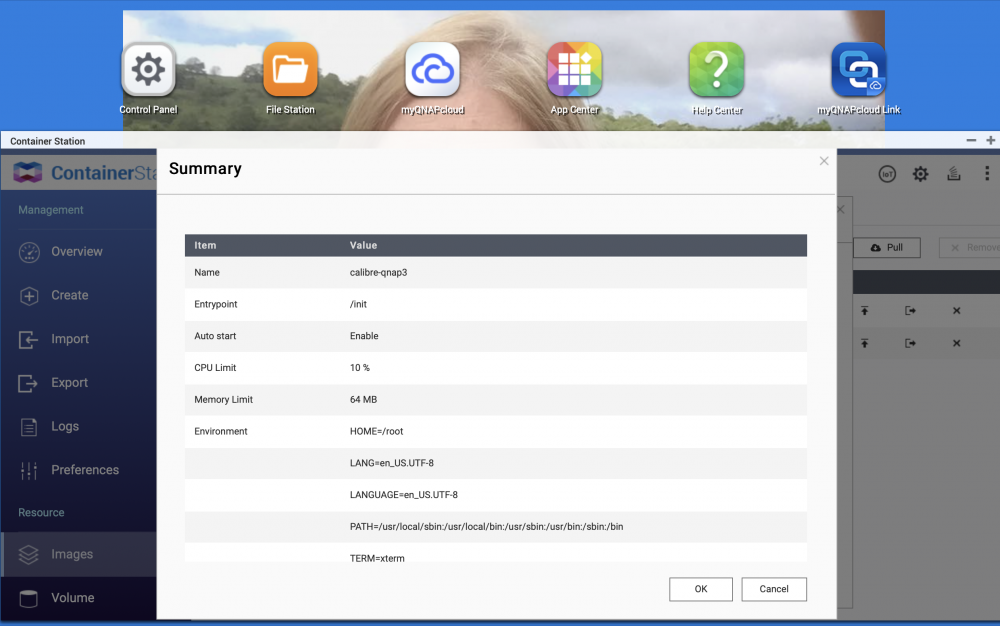Click second row's delete X icon

point(956,343)
